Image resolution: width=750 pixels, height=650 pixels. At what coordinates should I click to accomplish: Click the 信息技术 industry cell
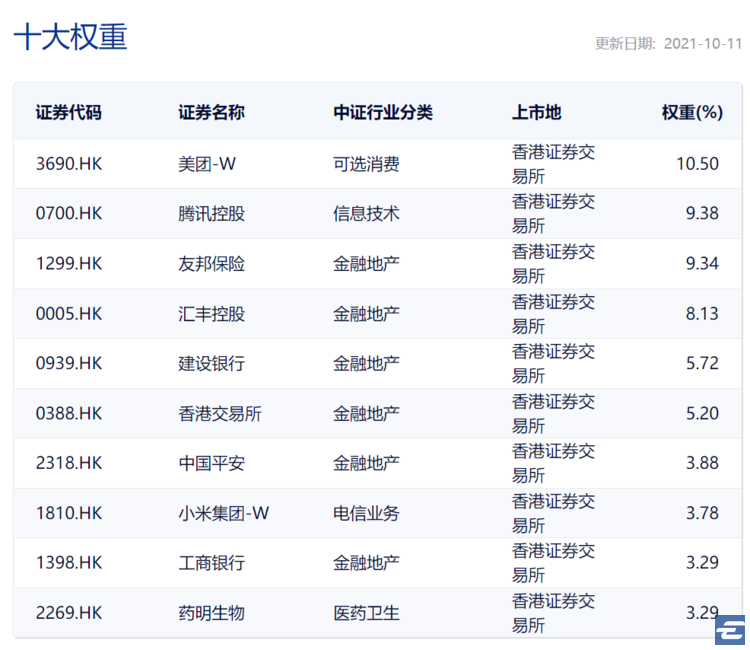(x=366, y=213)
